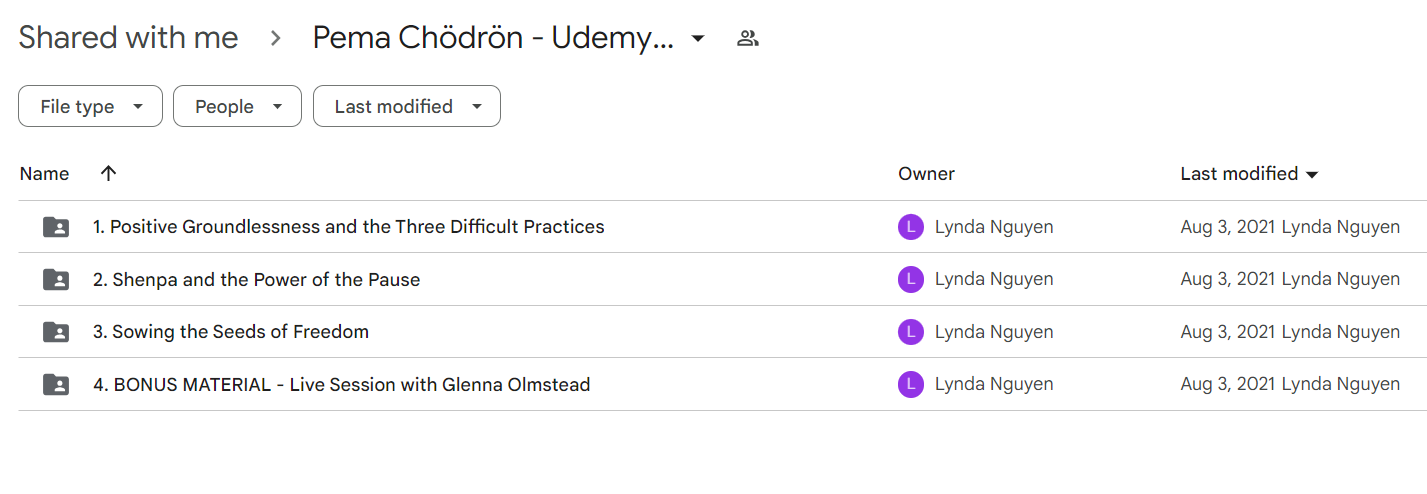Click shared folder icon for Shenpa row
The image size is (1427, 494).
tap(56, 280)
